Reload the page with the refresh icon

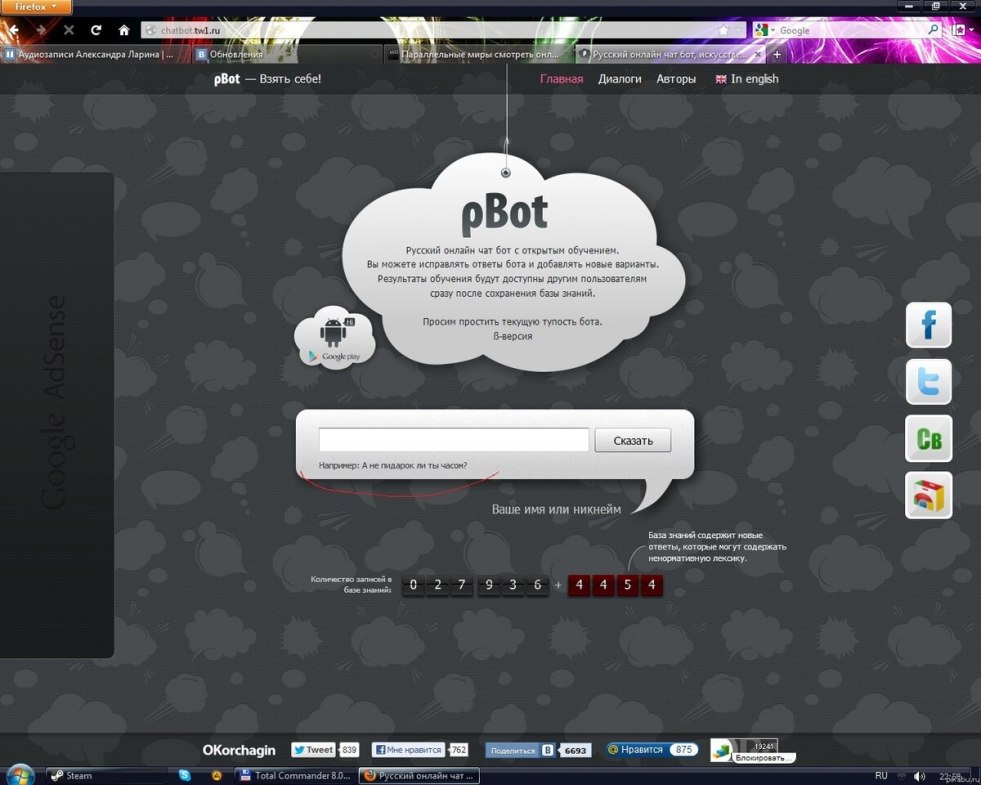[96, 31]
